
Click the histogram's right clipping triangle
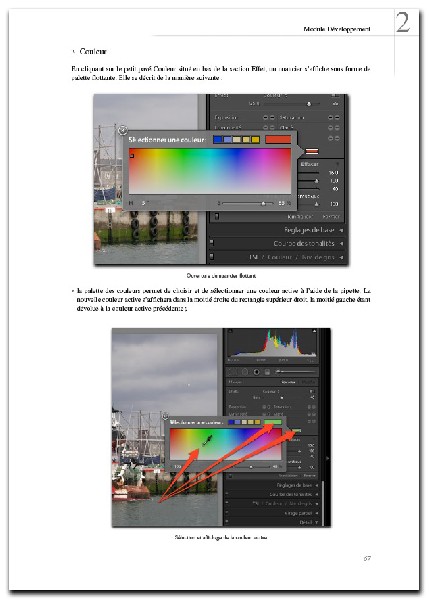click(314, 331)
